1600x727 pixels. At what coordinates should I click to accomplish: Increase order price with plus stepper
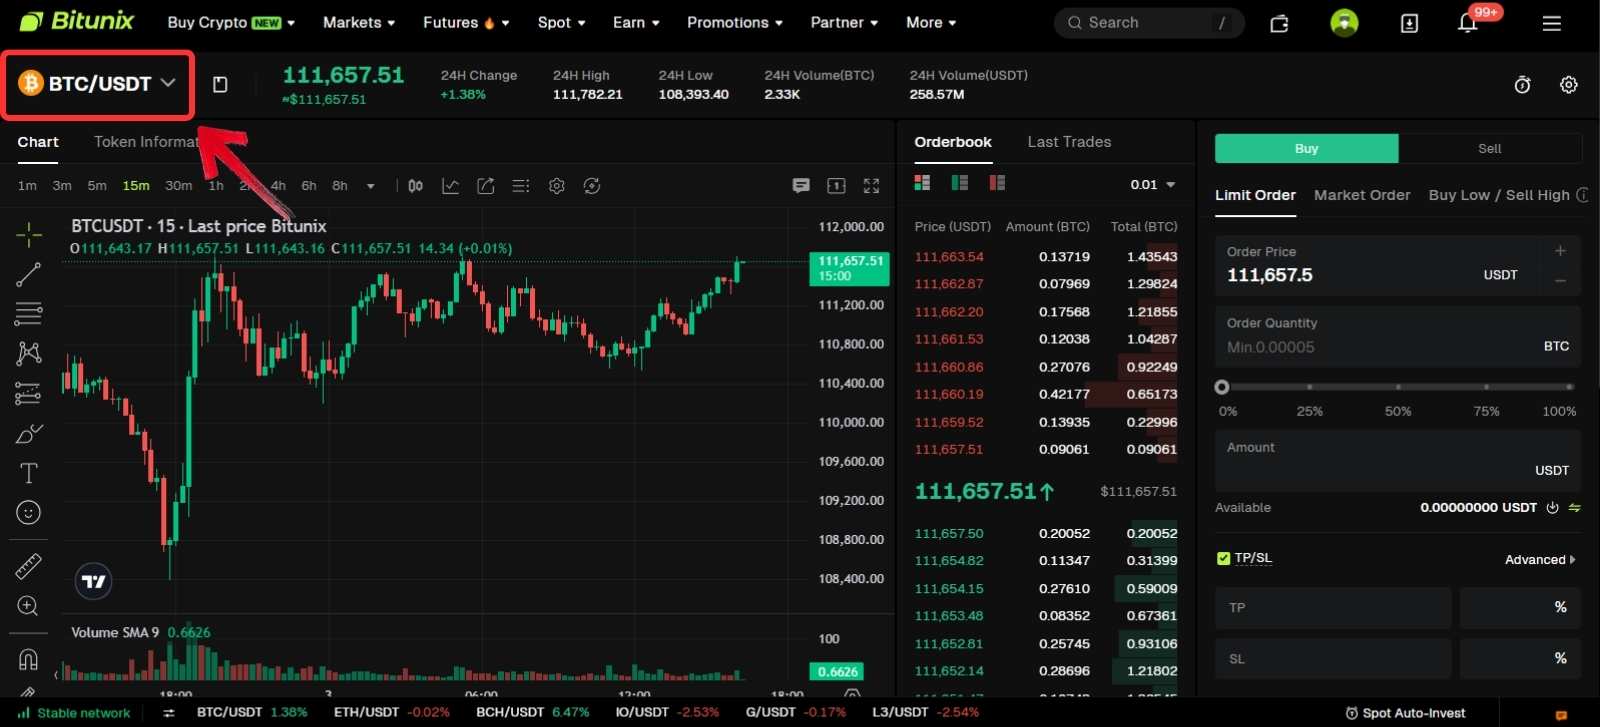pyautogui.click(x=1560, y=251)
